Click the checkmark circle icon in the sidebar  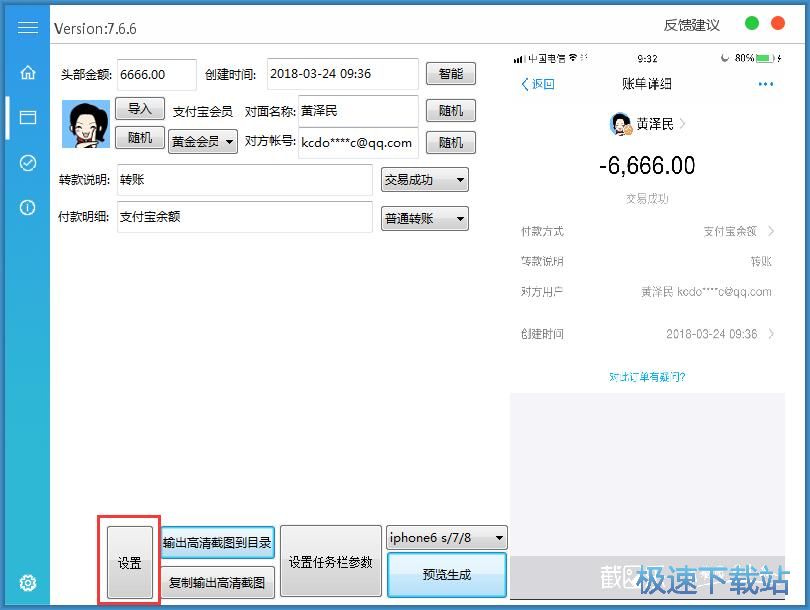27,162
